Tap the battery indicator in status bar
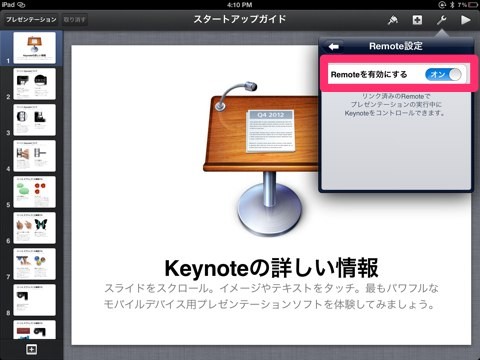480x360 pixels. [473, 5]
